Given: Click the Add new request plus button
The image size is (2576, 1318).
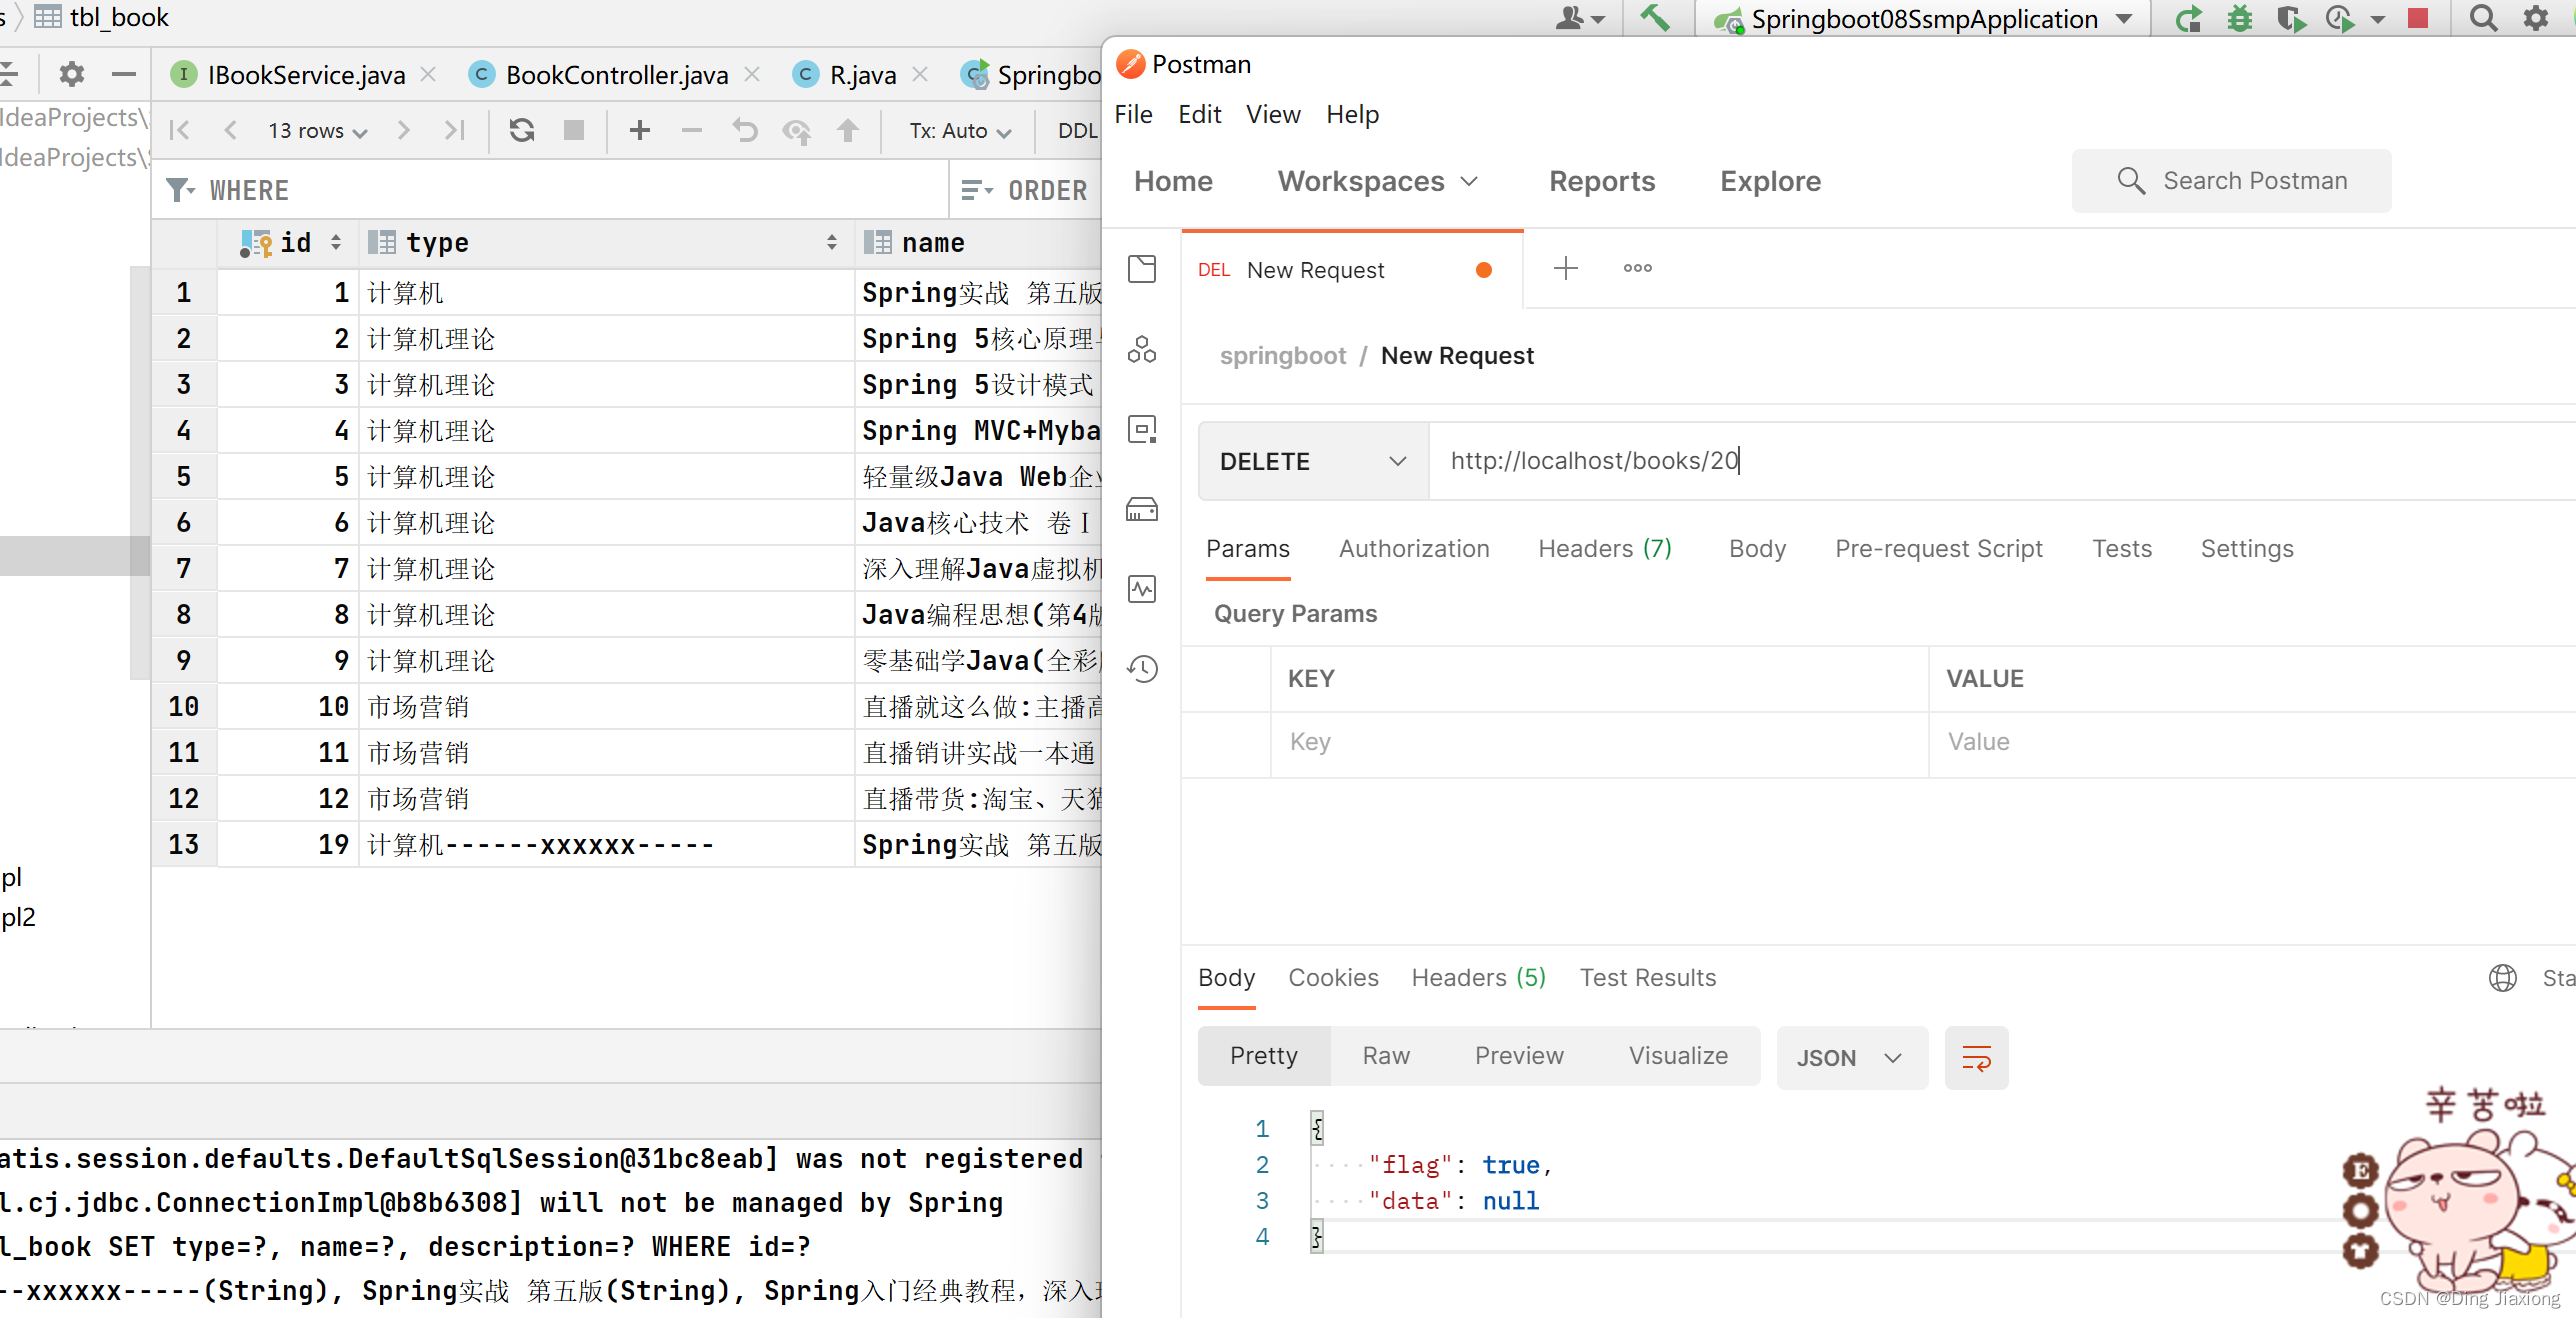Looking at the screenshot, I should (x=1564, y=267).
